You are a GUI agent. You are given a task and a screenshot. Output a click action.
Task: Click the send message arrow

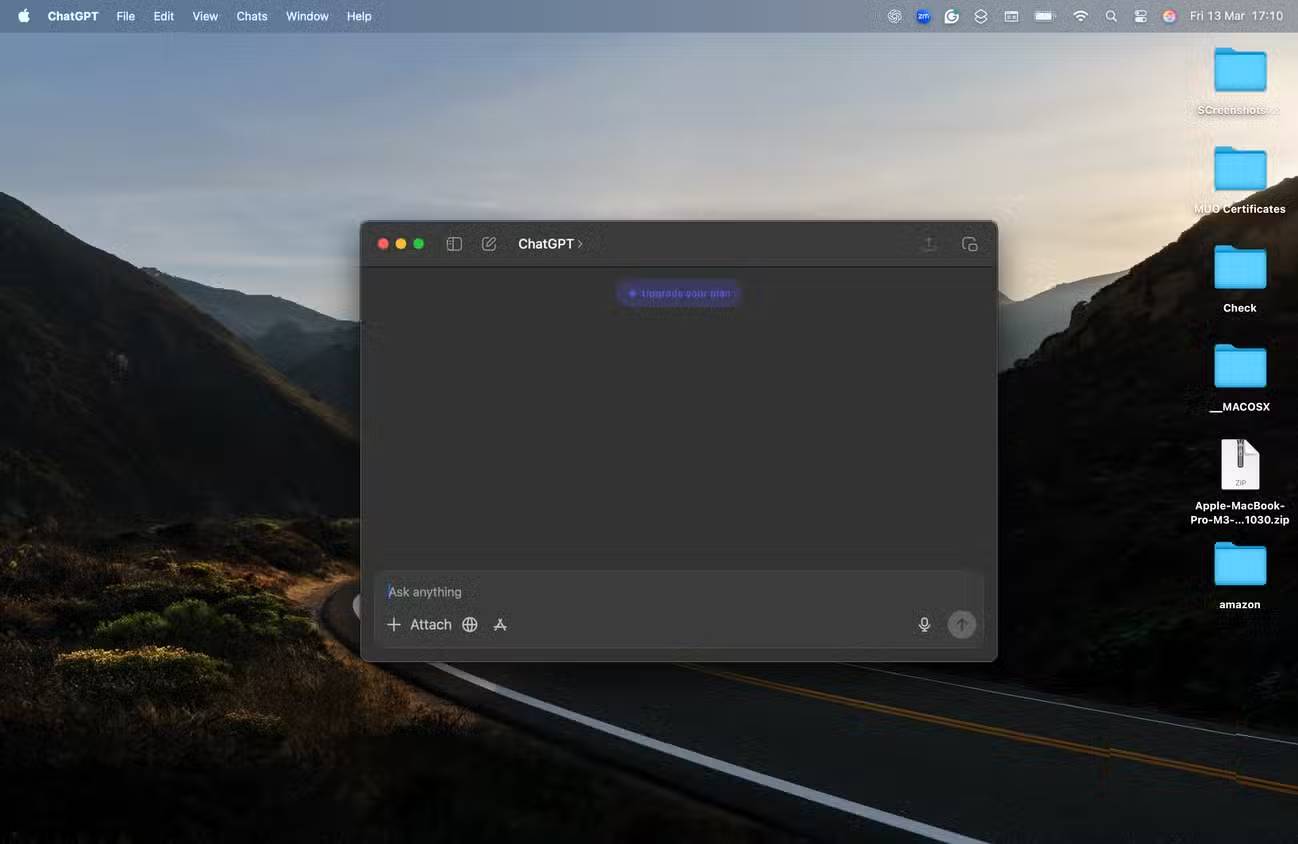961,624
